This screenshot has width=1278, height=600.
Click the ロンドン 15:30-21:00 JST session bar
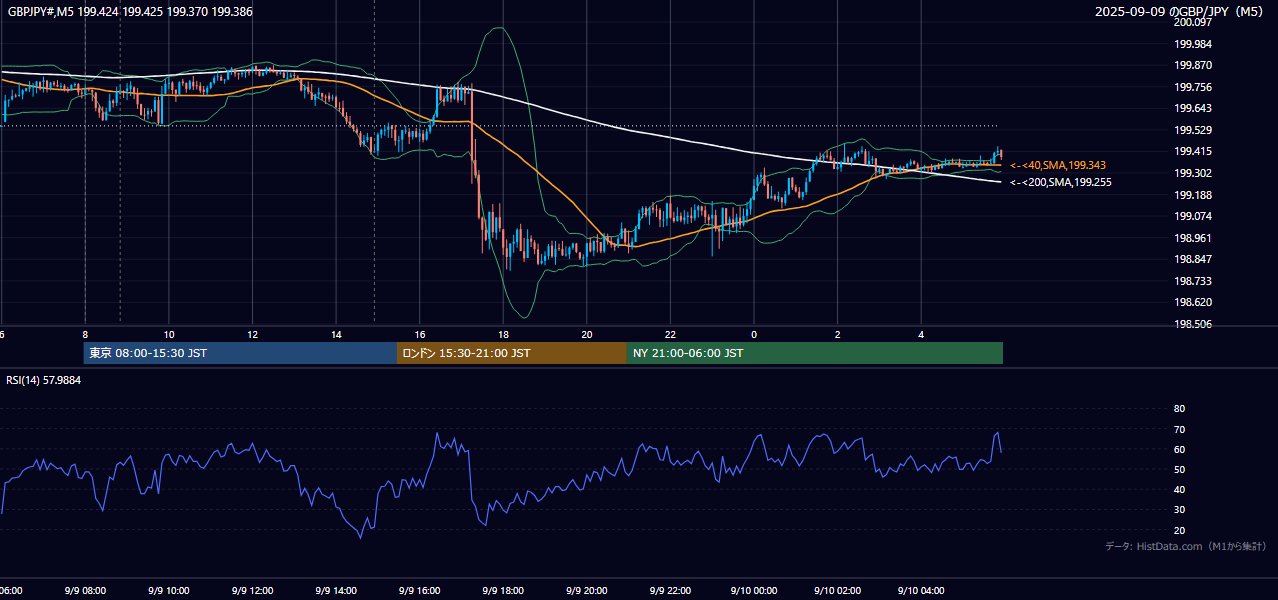tap(512, 353)
